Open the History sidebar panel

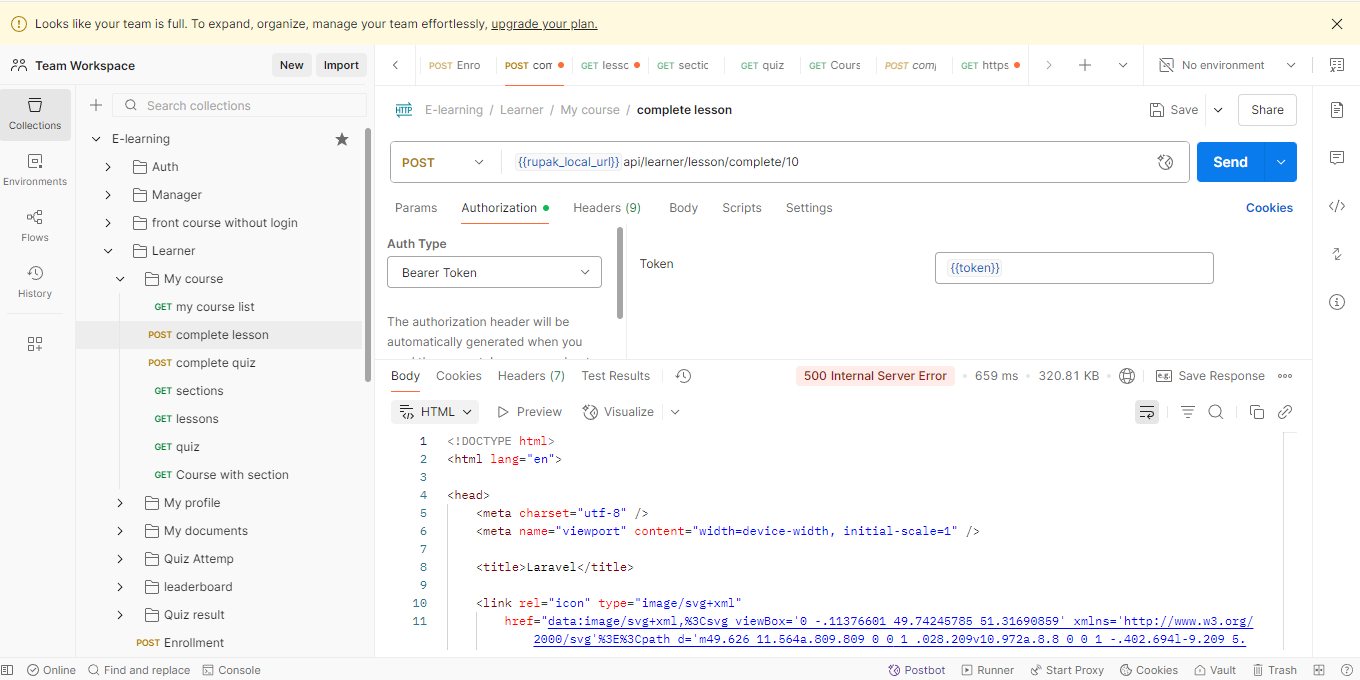coord(35,281)
